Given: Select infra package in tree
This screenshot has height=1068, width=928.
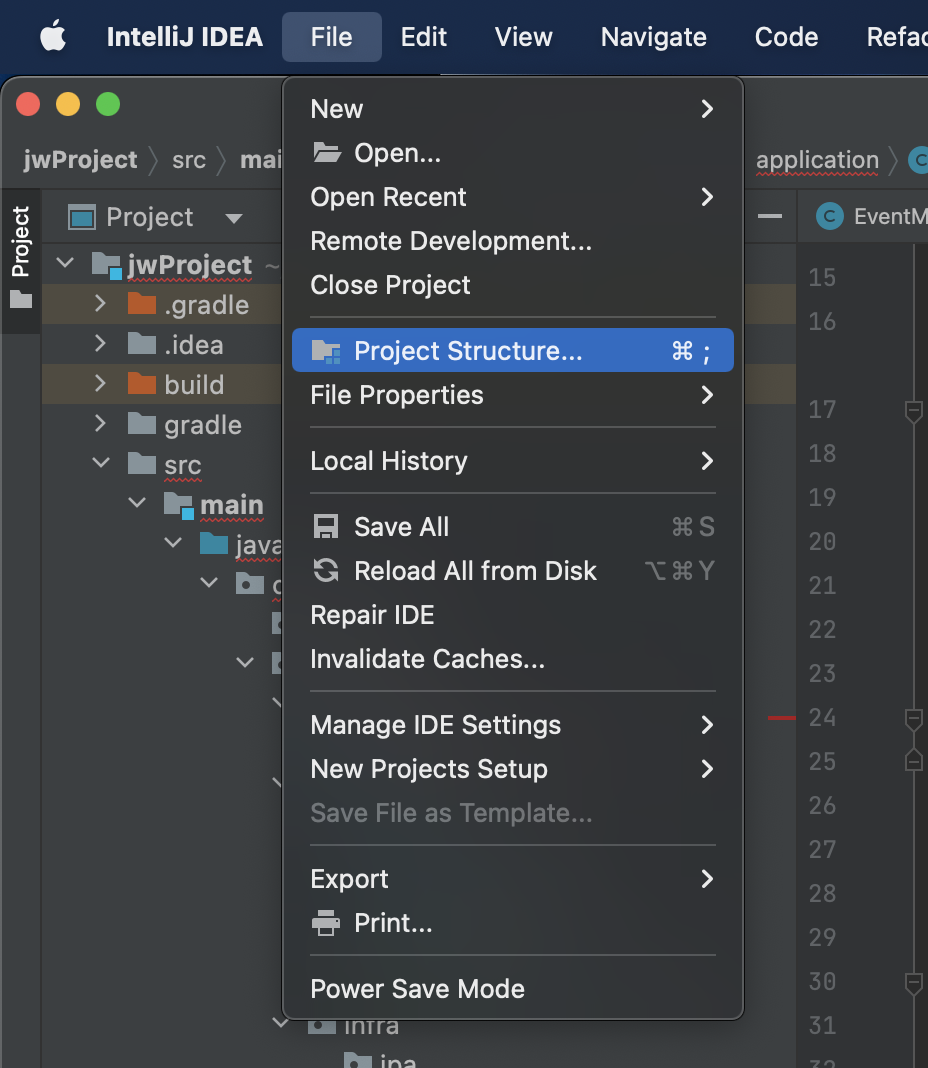Looking at the screenshot, I should (x=371, y=1026).
